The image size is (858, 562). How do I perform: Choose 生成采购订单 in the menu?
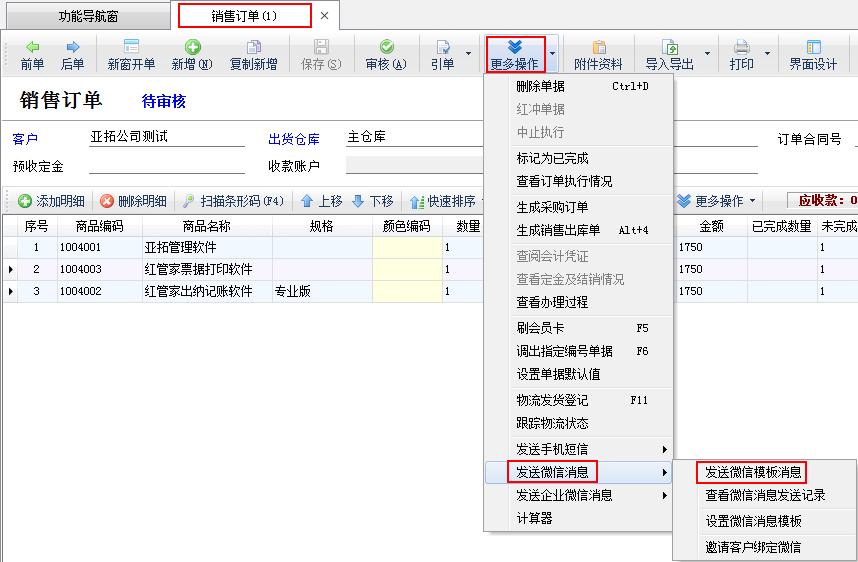point(552,207)
